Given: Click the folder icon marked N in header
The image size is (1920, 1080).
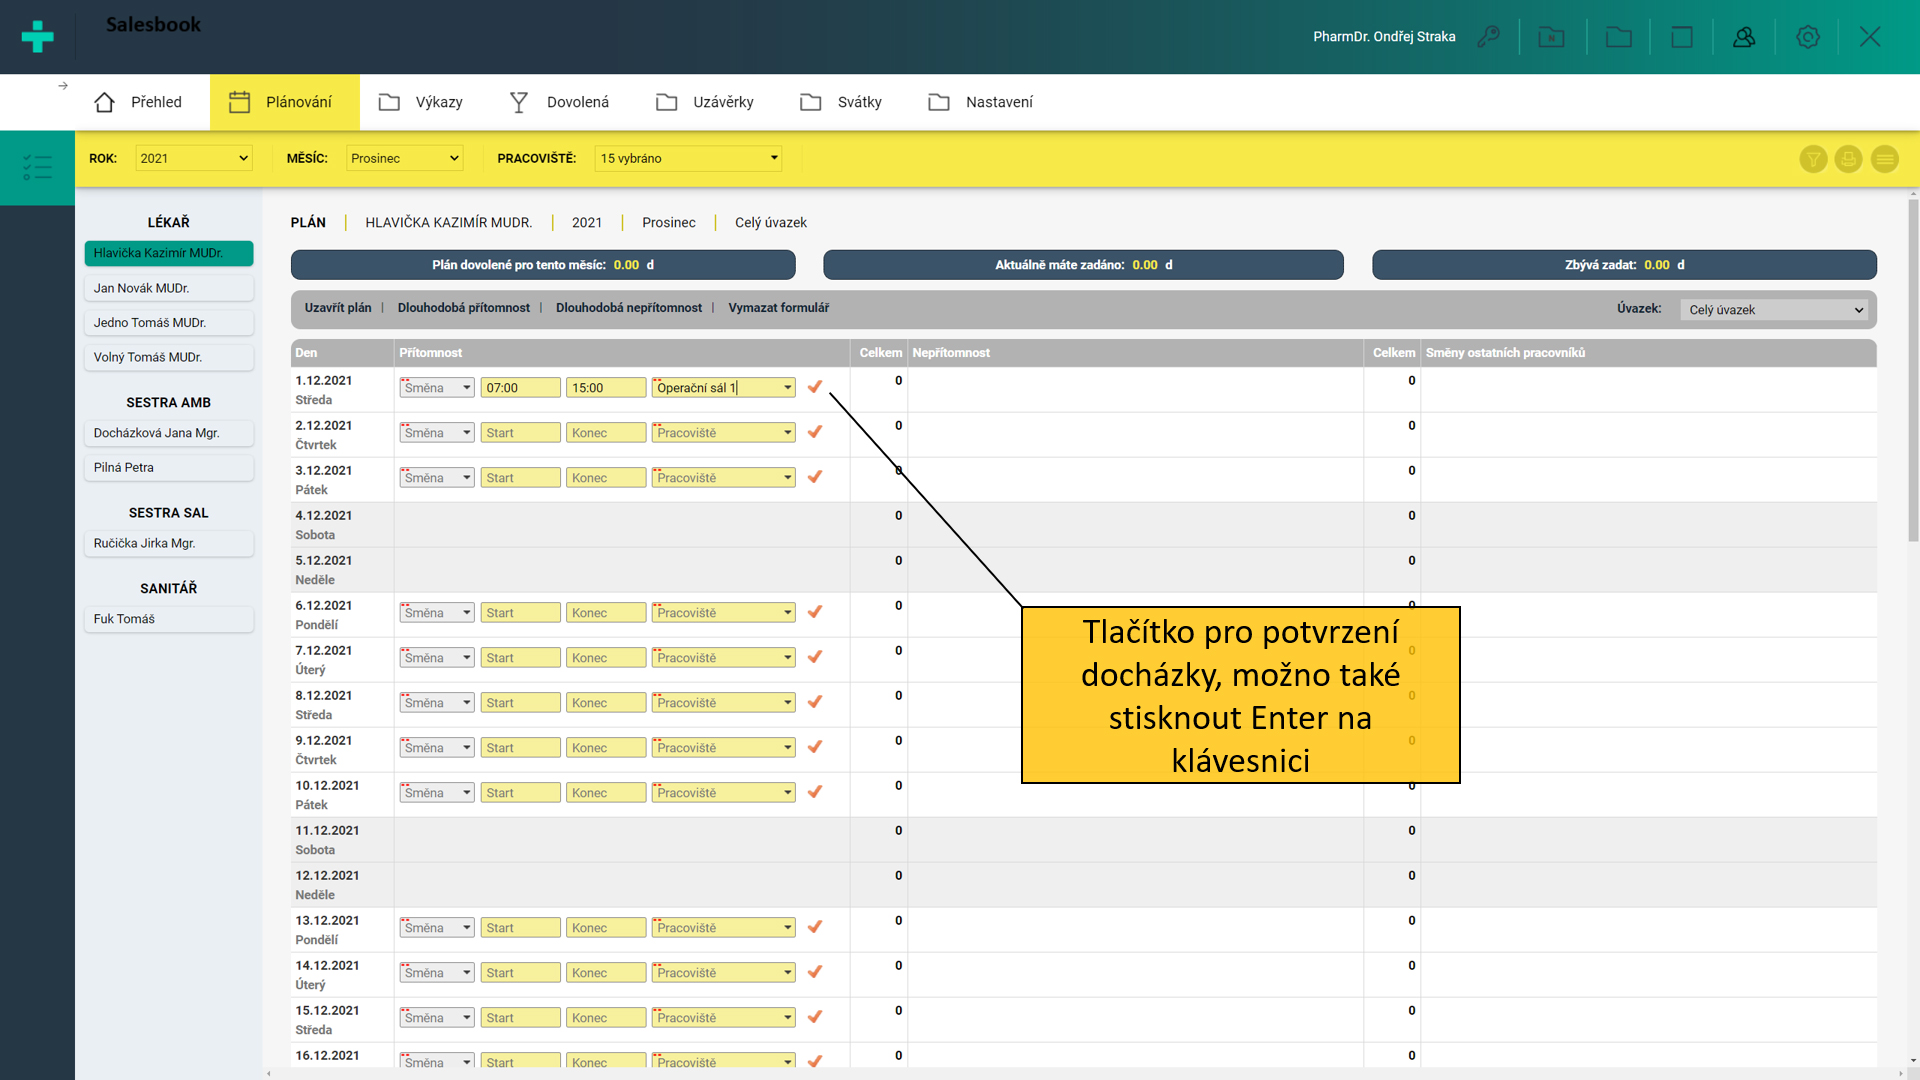Looking at the screenshot, I should (x=1551, y=37).
